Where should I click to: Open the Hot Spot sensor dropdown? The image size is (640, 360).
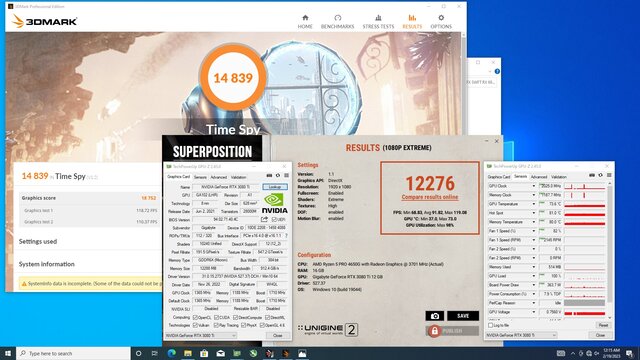click(533, 213)
